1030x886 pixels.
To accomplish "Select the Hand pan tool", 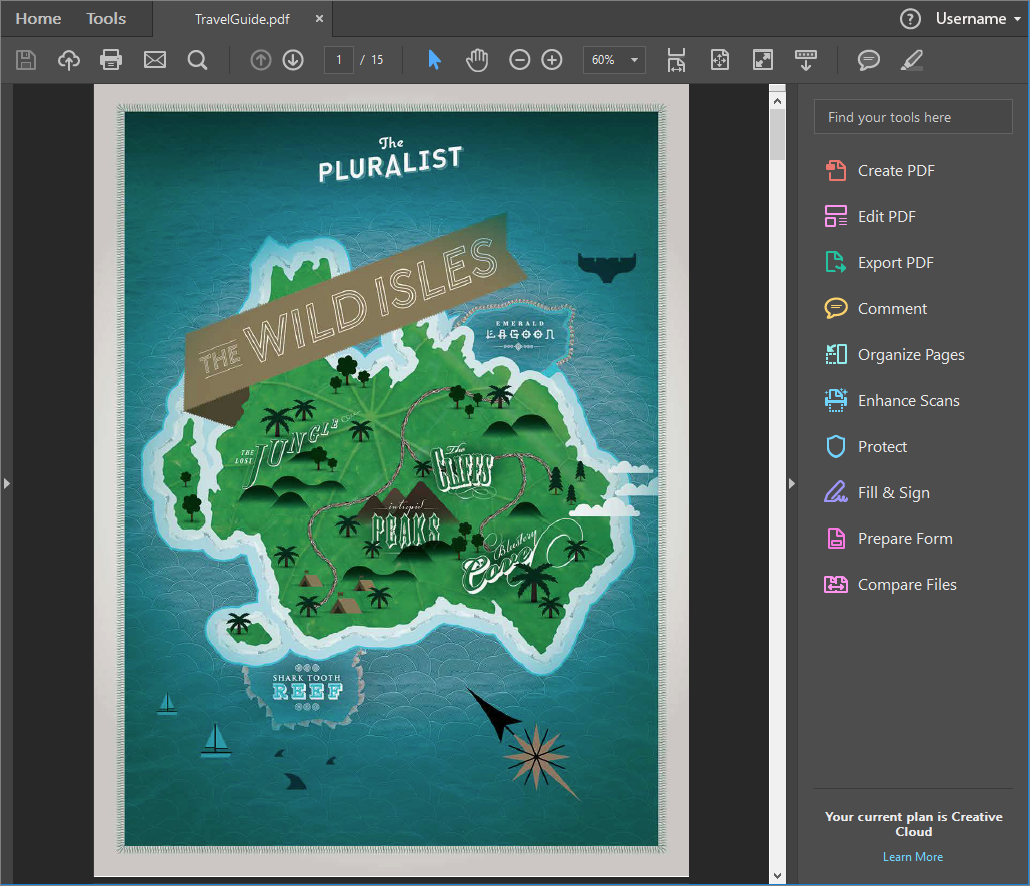I will point(477,60).
